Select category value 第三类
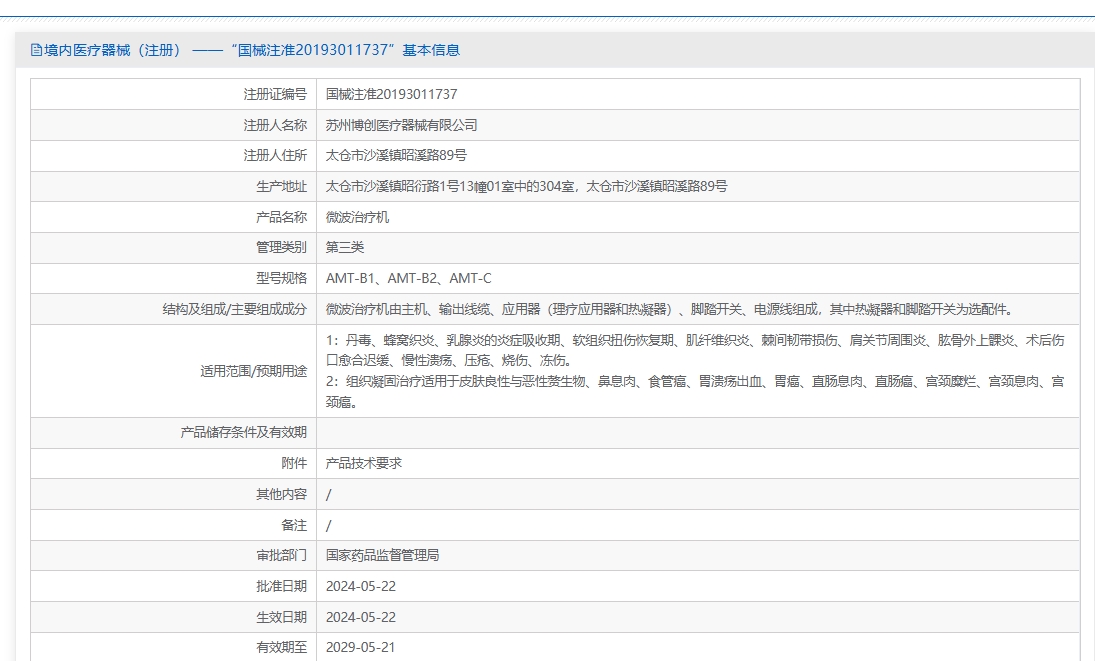 point(345,247)
